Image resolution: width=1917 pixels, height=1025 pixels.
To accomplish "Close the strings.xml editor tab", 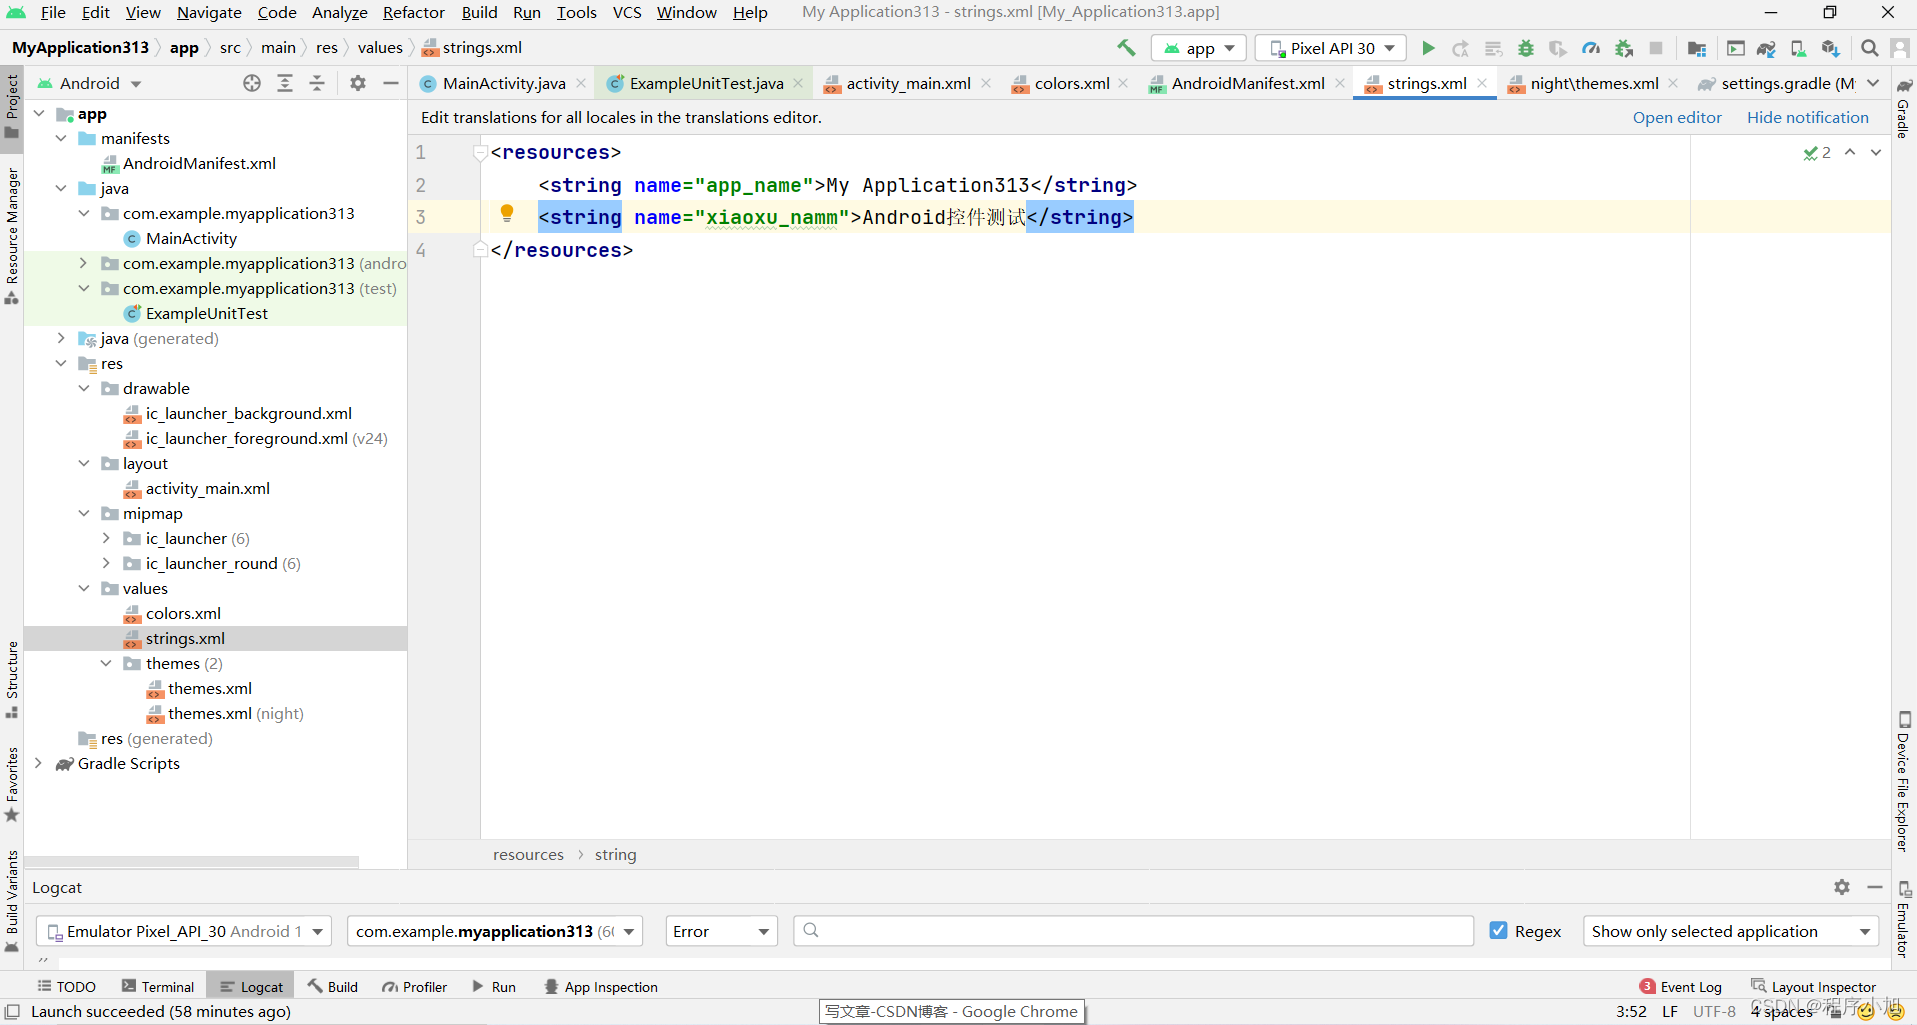I will pos(1482,83).
